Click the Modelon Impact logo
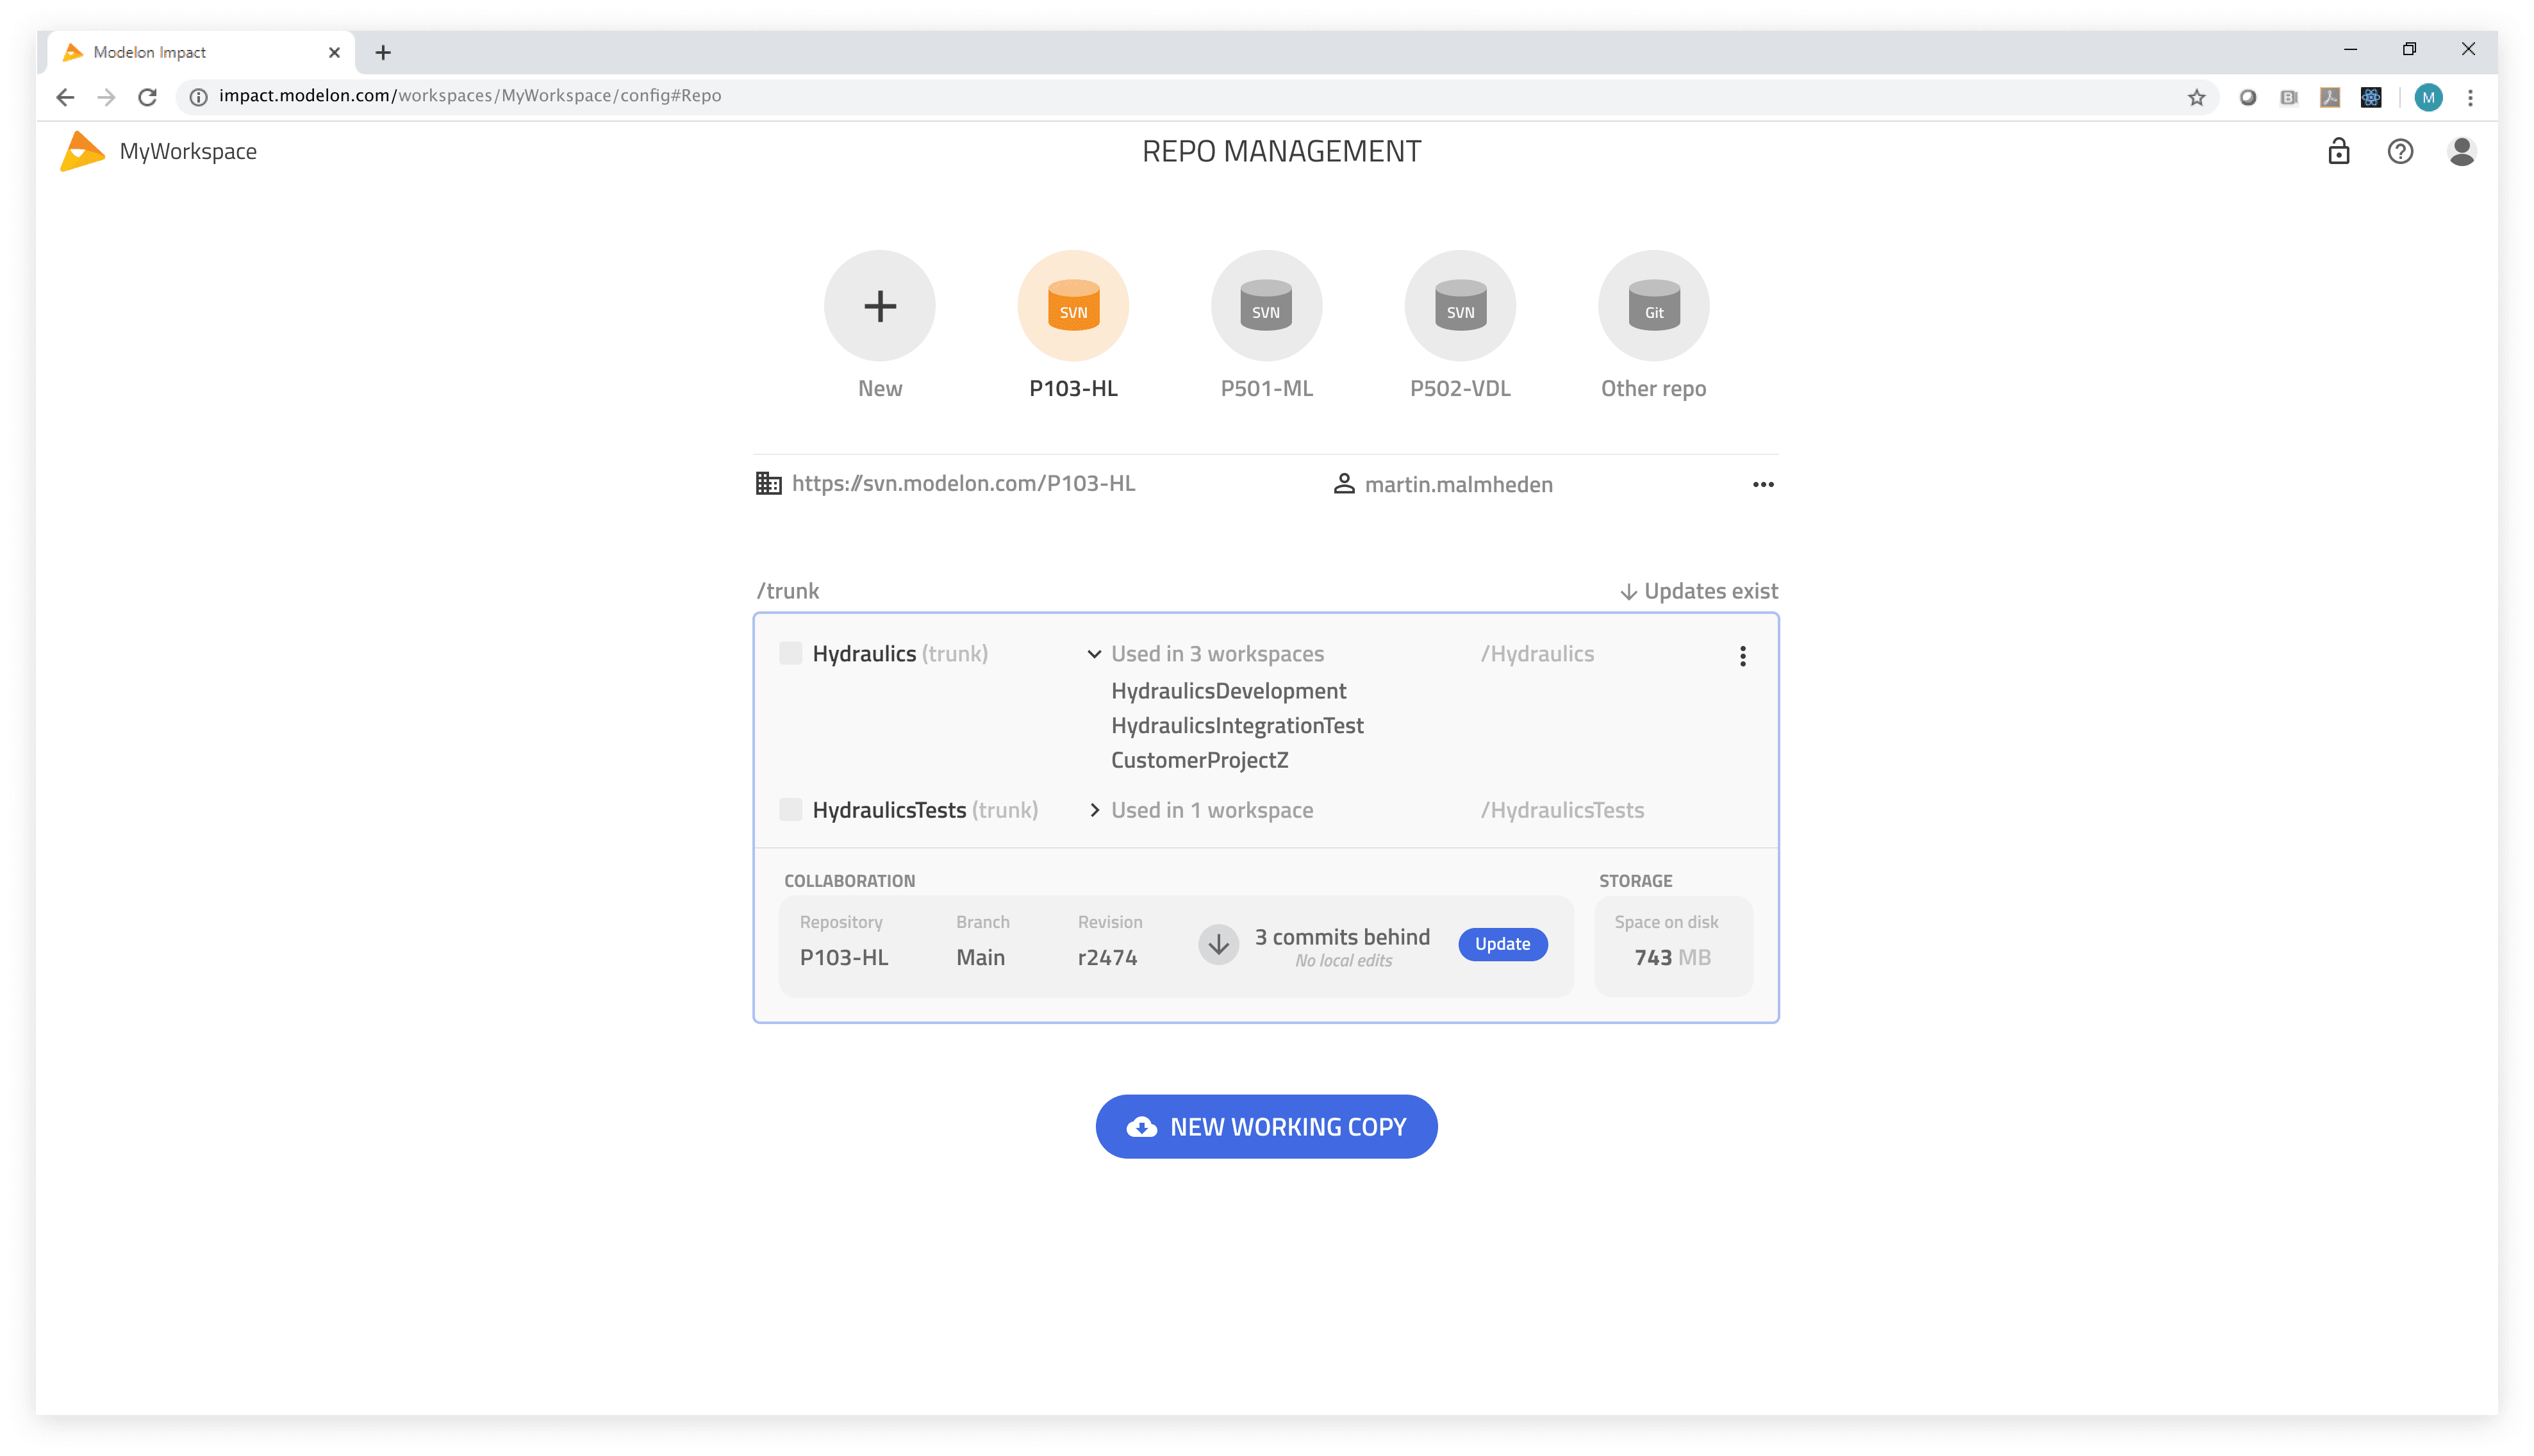Screen dimensions: 2534x1456 (x=82, y=151)
